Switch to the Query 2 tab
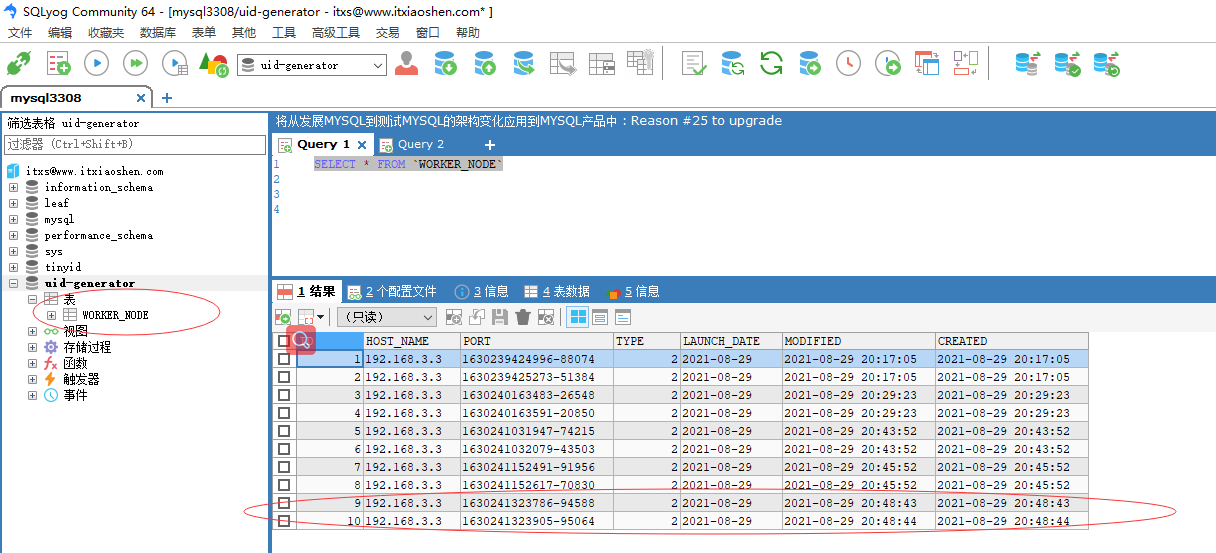This screenshot has width=1216, height=553. (x=420, y=144)
